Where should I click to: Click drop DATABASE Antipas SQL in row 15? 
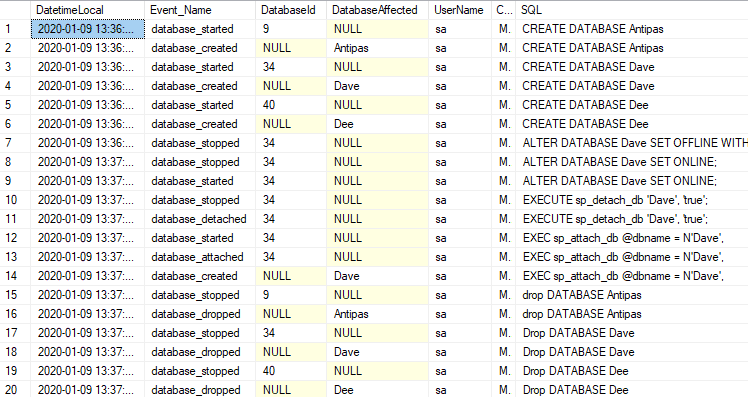[632, 295]
